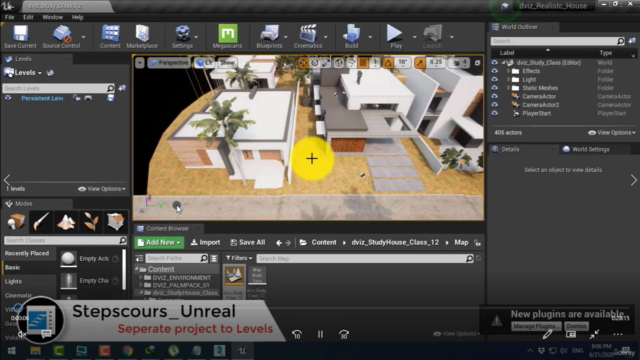The image size is (640, 360).
Task: Expand the Static Meshes folder
Action: tap(509, 88)
